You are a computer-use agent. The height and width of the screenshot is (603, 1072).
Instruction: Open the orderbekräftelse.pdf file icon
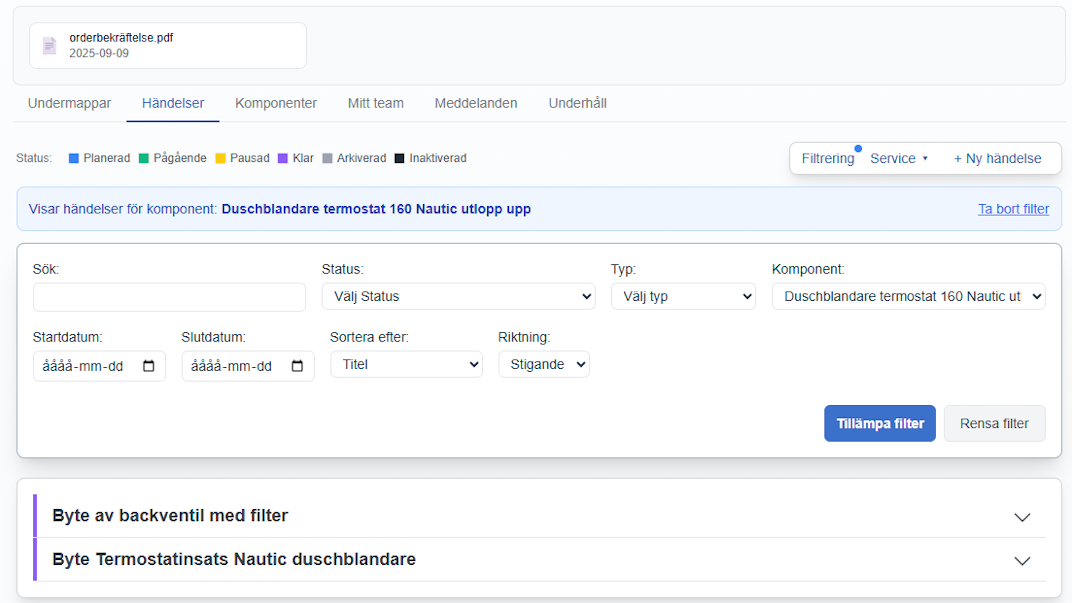click(x=49, y=46)
